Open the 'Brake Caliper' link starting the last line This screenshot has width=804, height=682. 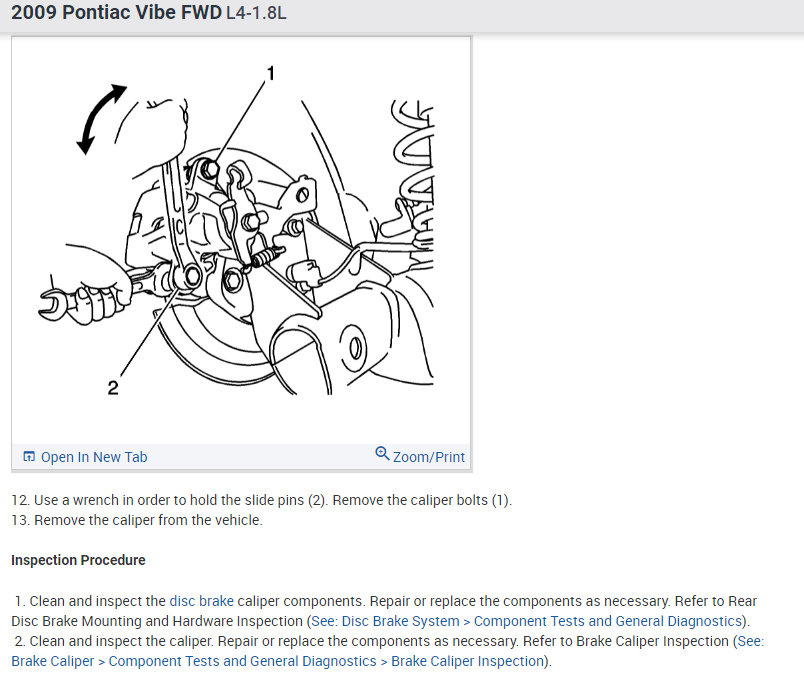pyautogui.click(x=53, y=661)
